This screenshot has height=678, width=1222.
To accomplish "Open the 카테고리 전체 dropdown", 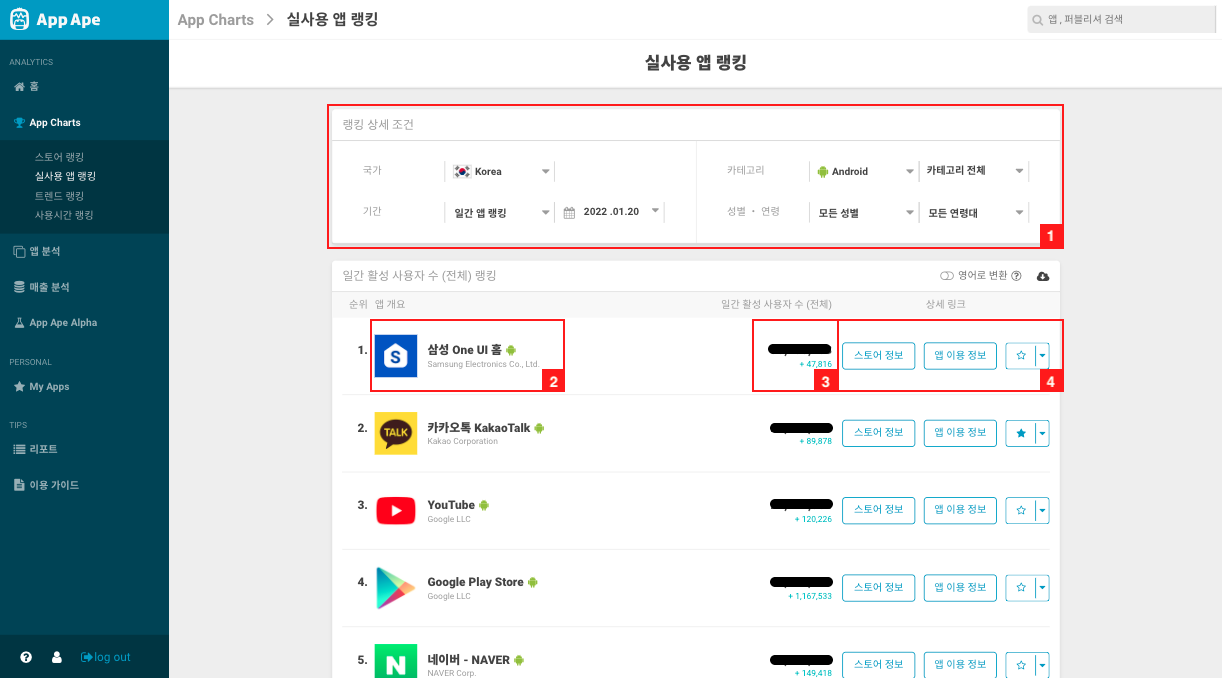I will click(974, 171).
